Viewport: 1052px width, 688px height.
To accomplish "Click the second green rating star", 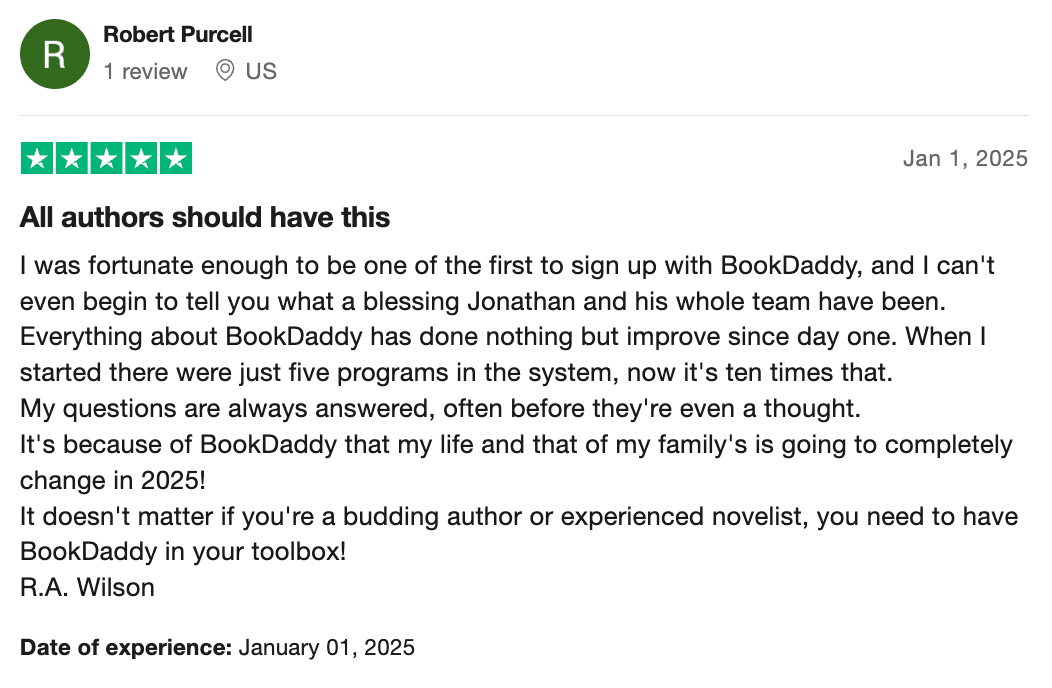I will point(71,159).
